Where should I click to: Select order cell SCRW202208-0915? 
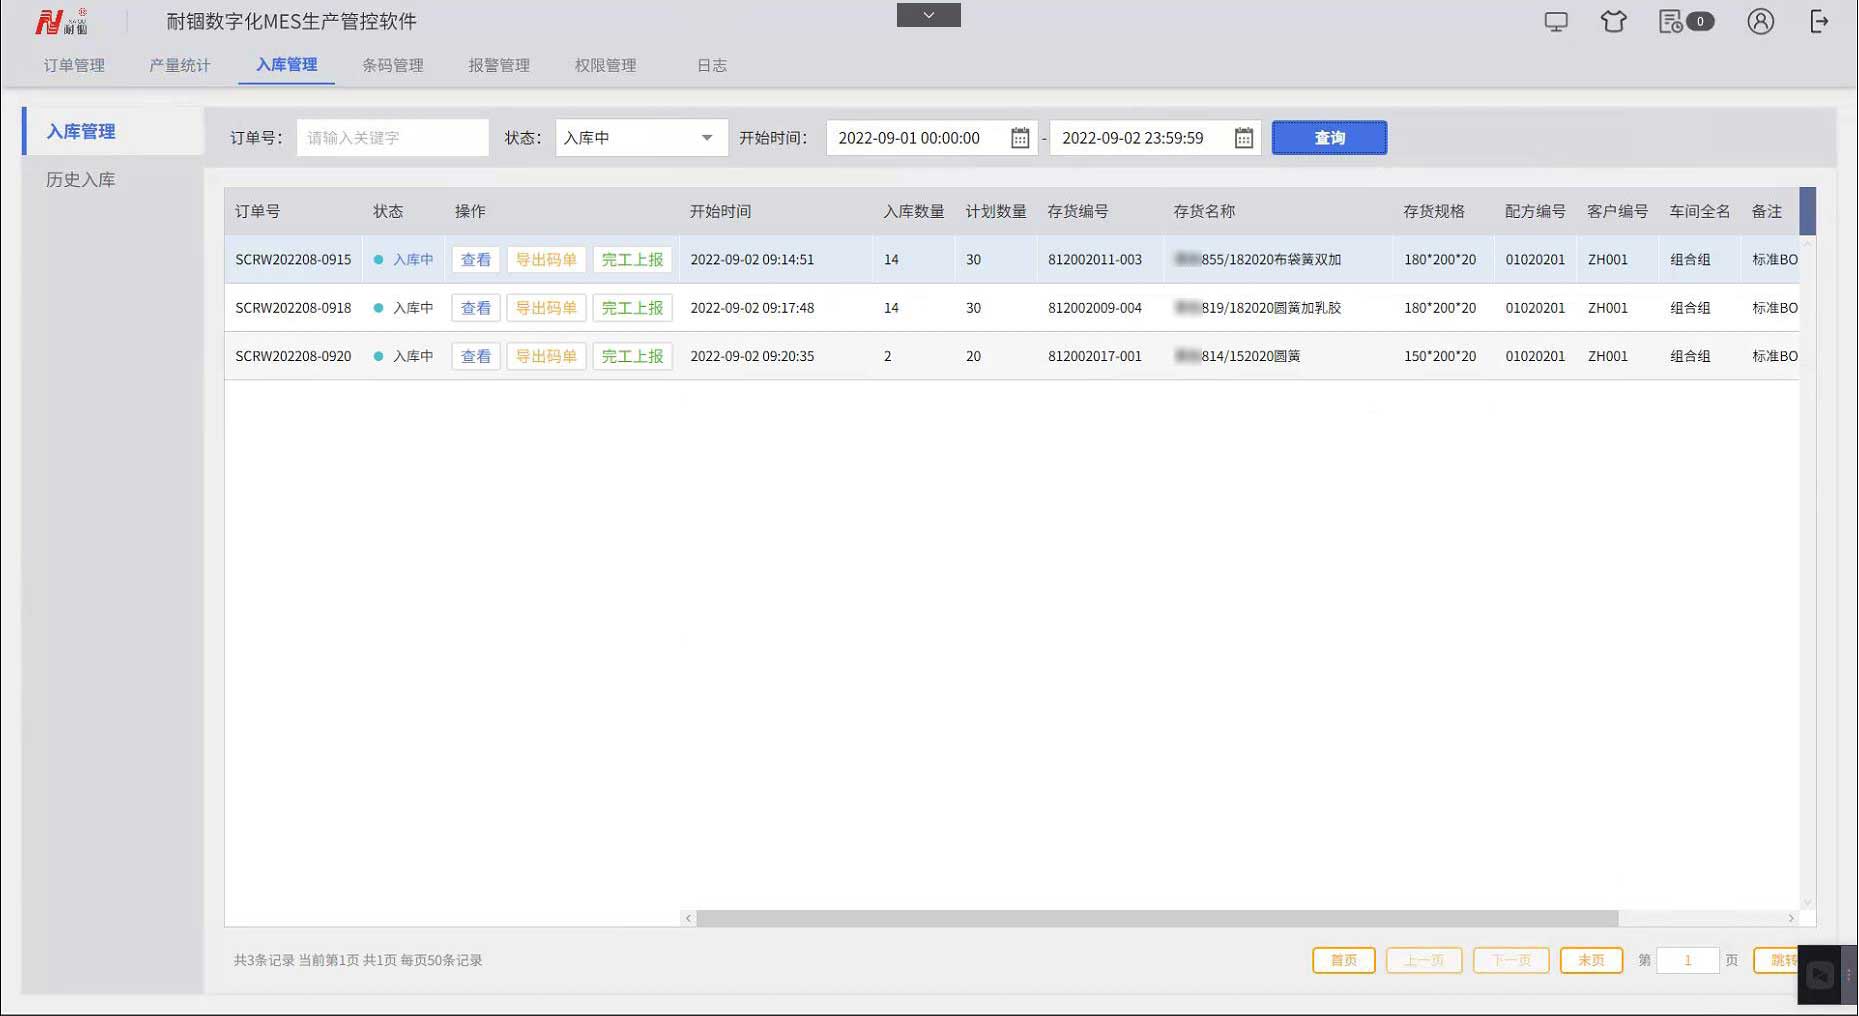tap(293, 260)
